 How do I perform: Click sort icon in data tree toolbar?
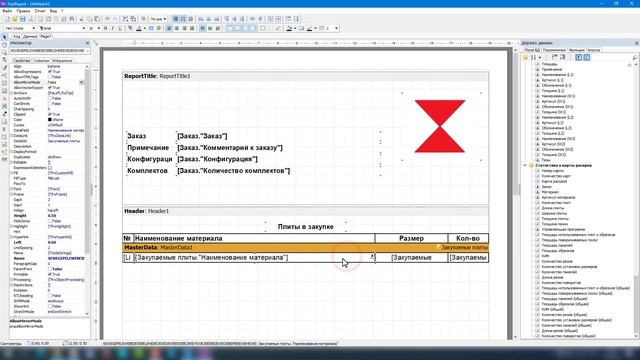click(x=534, y=58)
